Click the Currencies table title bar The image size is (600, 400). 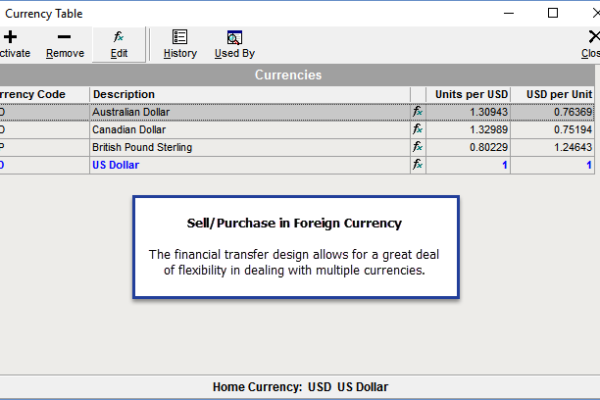coord(297,75)
